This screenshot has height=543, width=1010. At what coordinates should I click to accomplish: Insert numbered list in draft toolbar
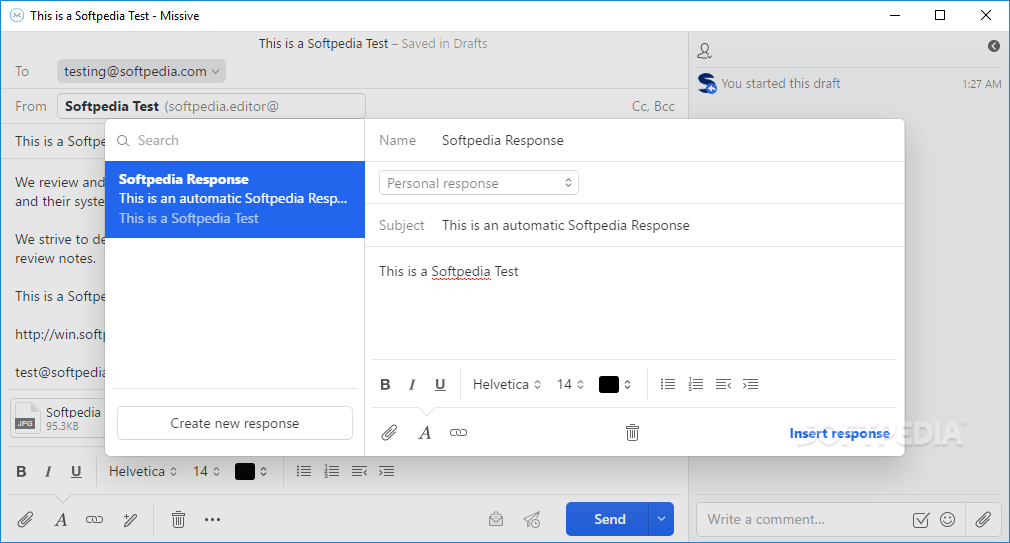[332, 472]
